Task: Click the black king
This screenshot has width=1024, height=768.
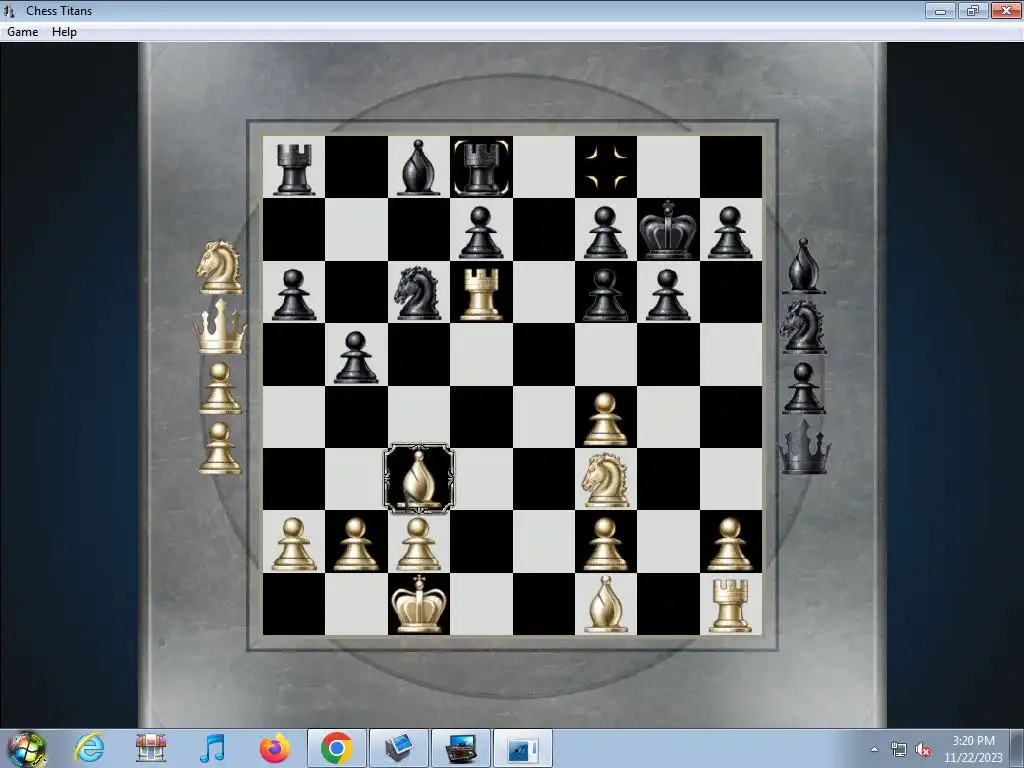Action: coord(667,231)
